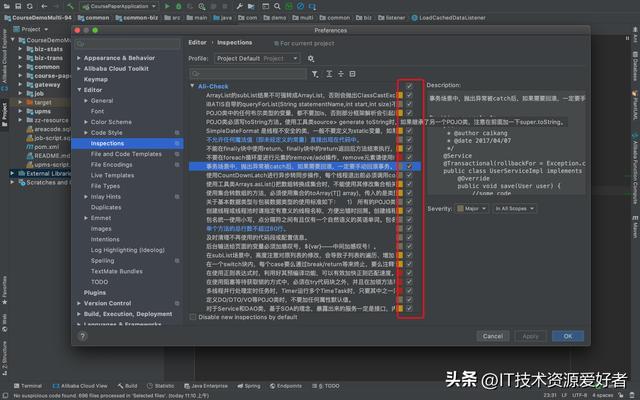Click the filter inspections funnel icon
The width and height of the screenshot is (640, 400).
315,74
